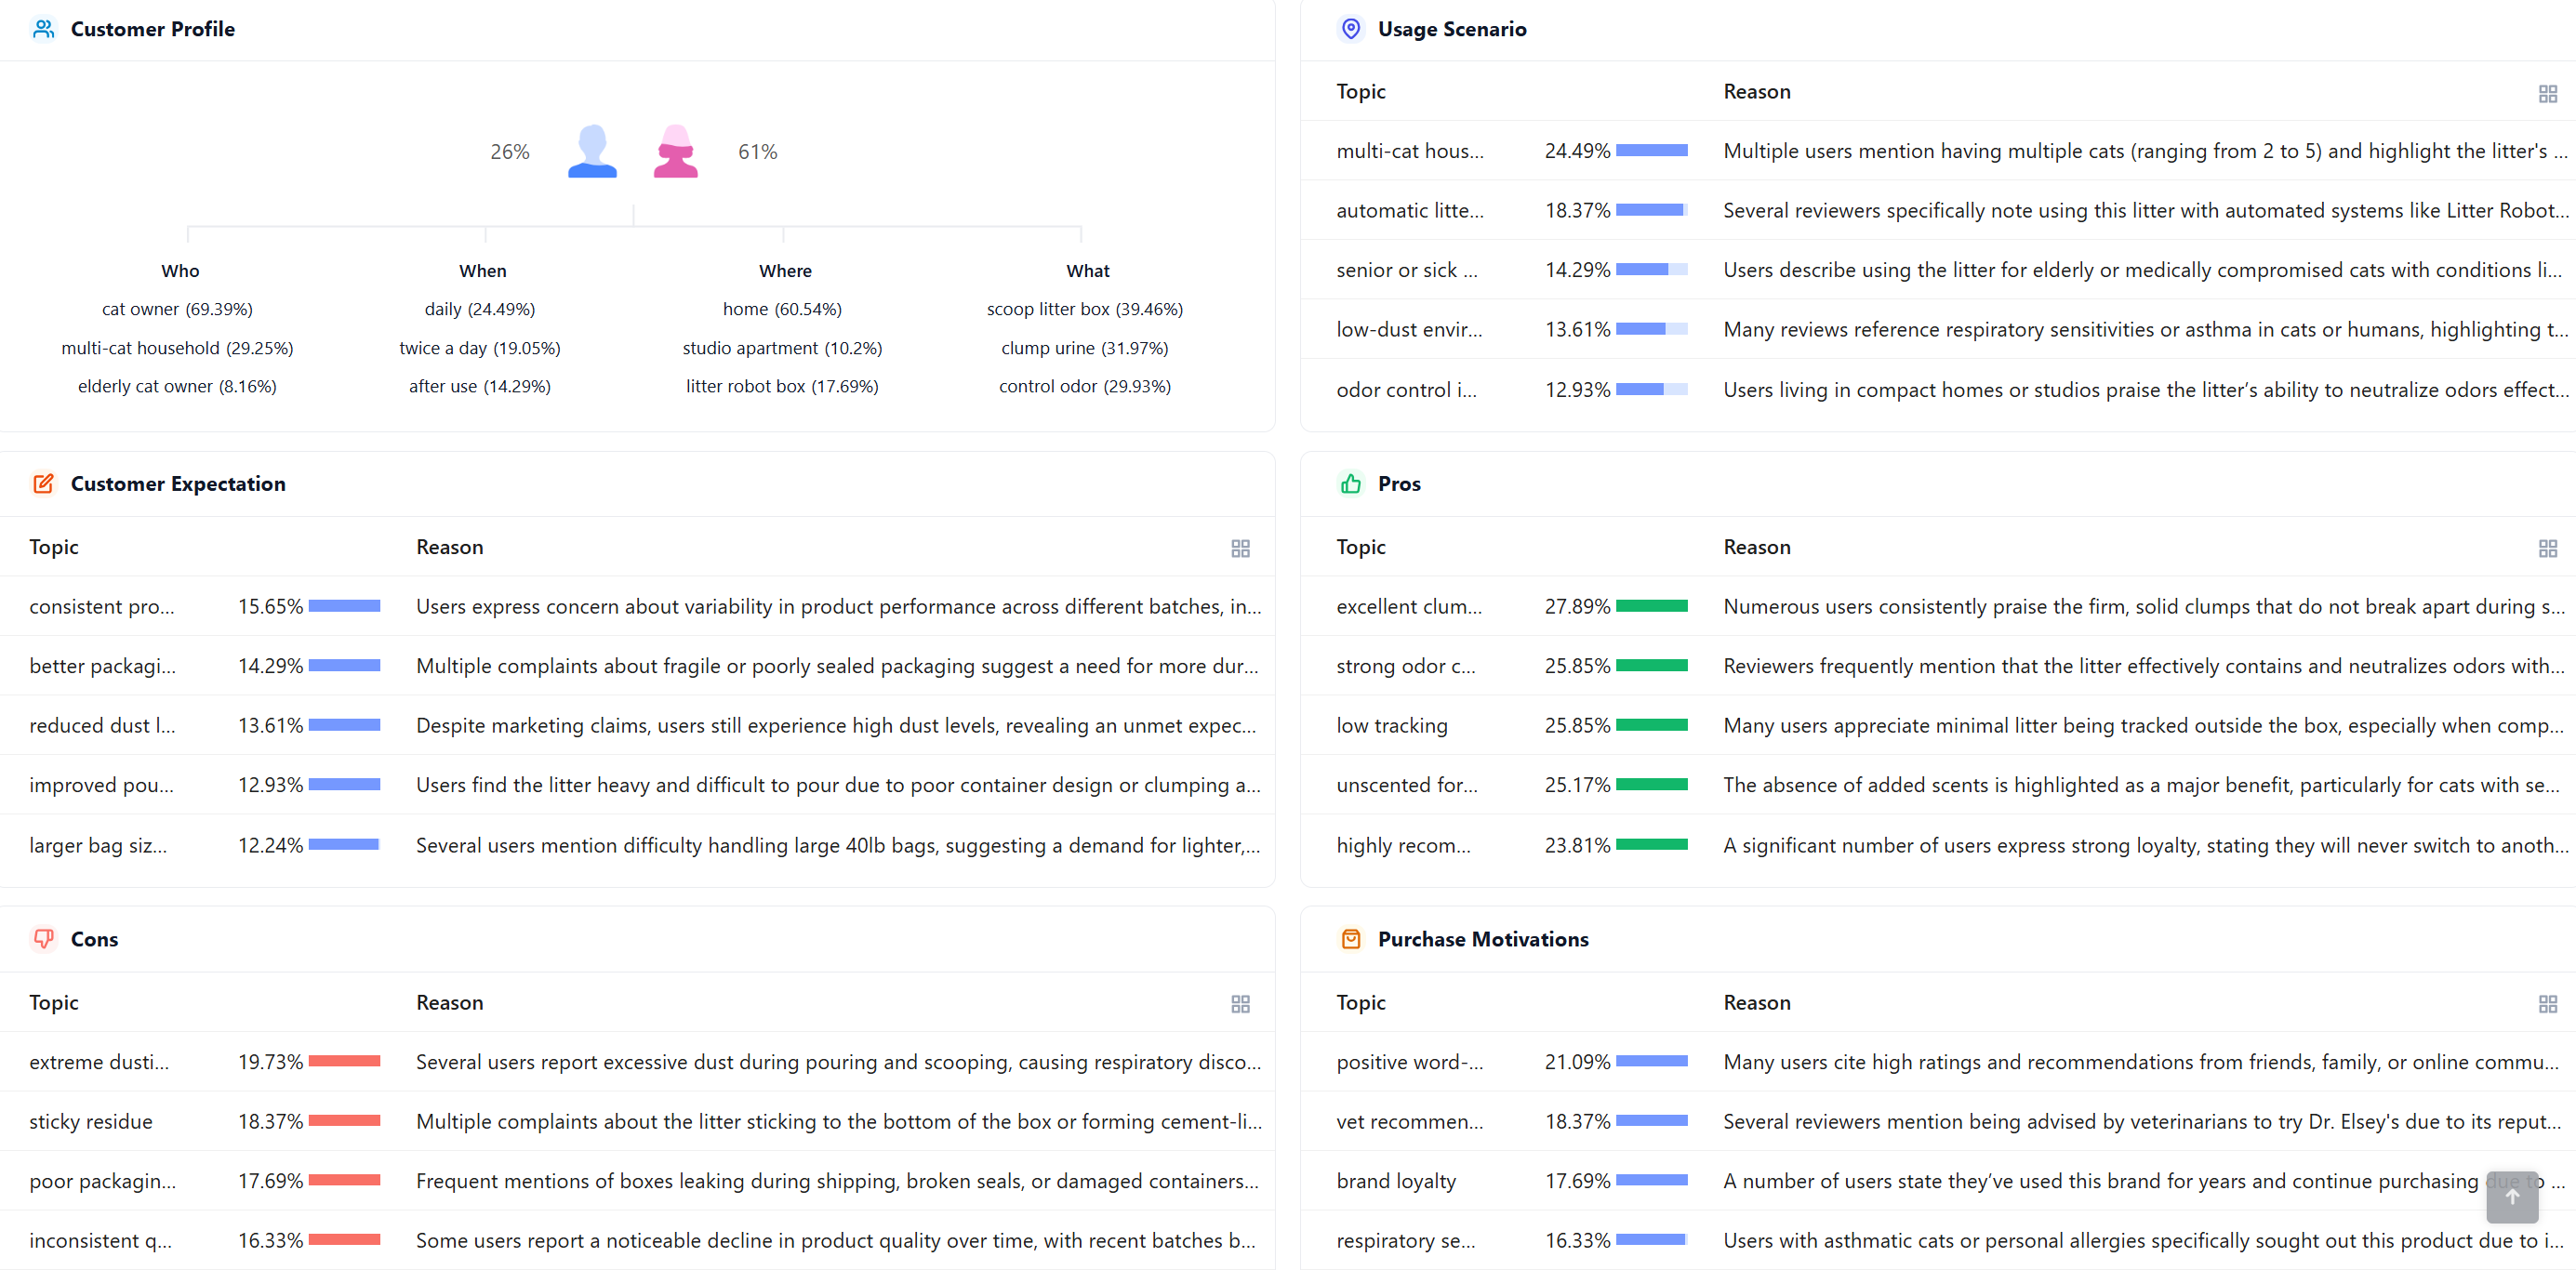2576x1270 pixels.
Task: Select the 'positive word-...' motivation topic
Action: [1409, 1062]
